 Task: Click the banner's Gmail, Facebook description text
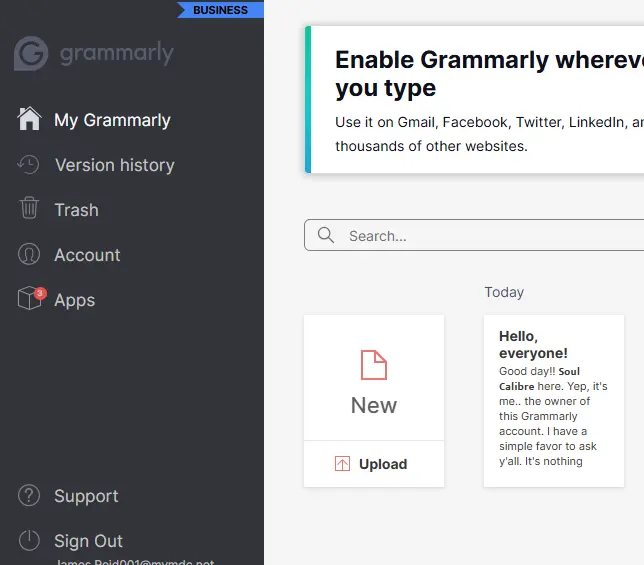point(490,134)
